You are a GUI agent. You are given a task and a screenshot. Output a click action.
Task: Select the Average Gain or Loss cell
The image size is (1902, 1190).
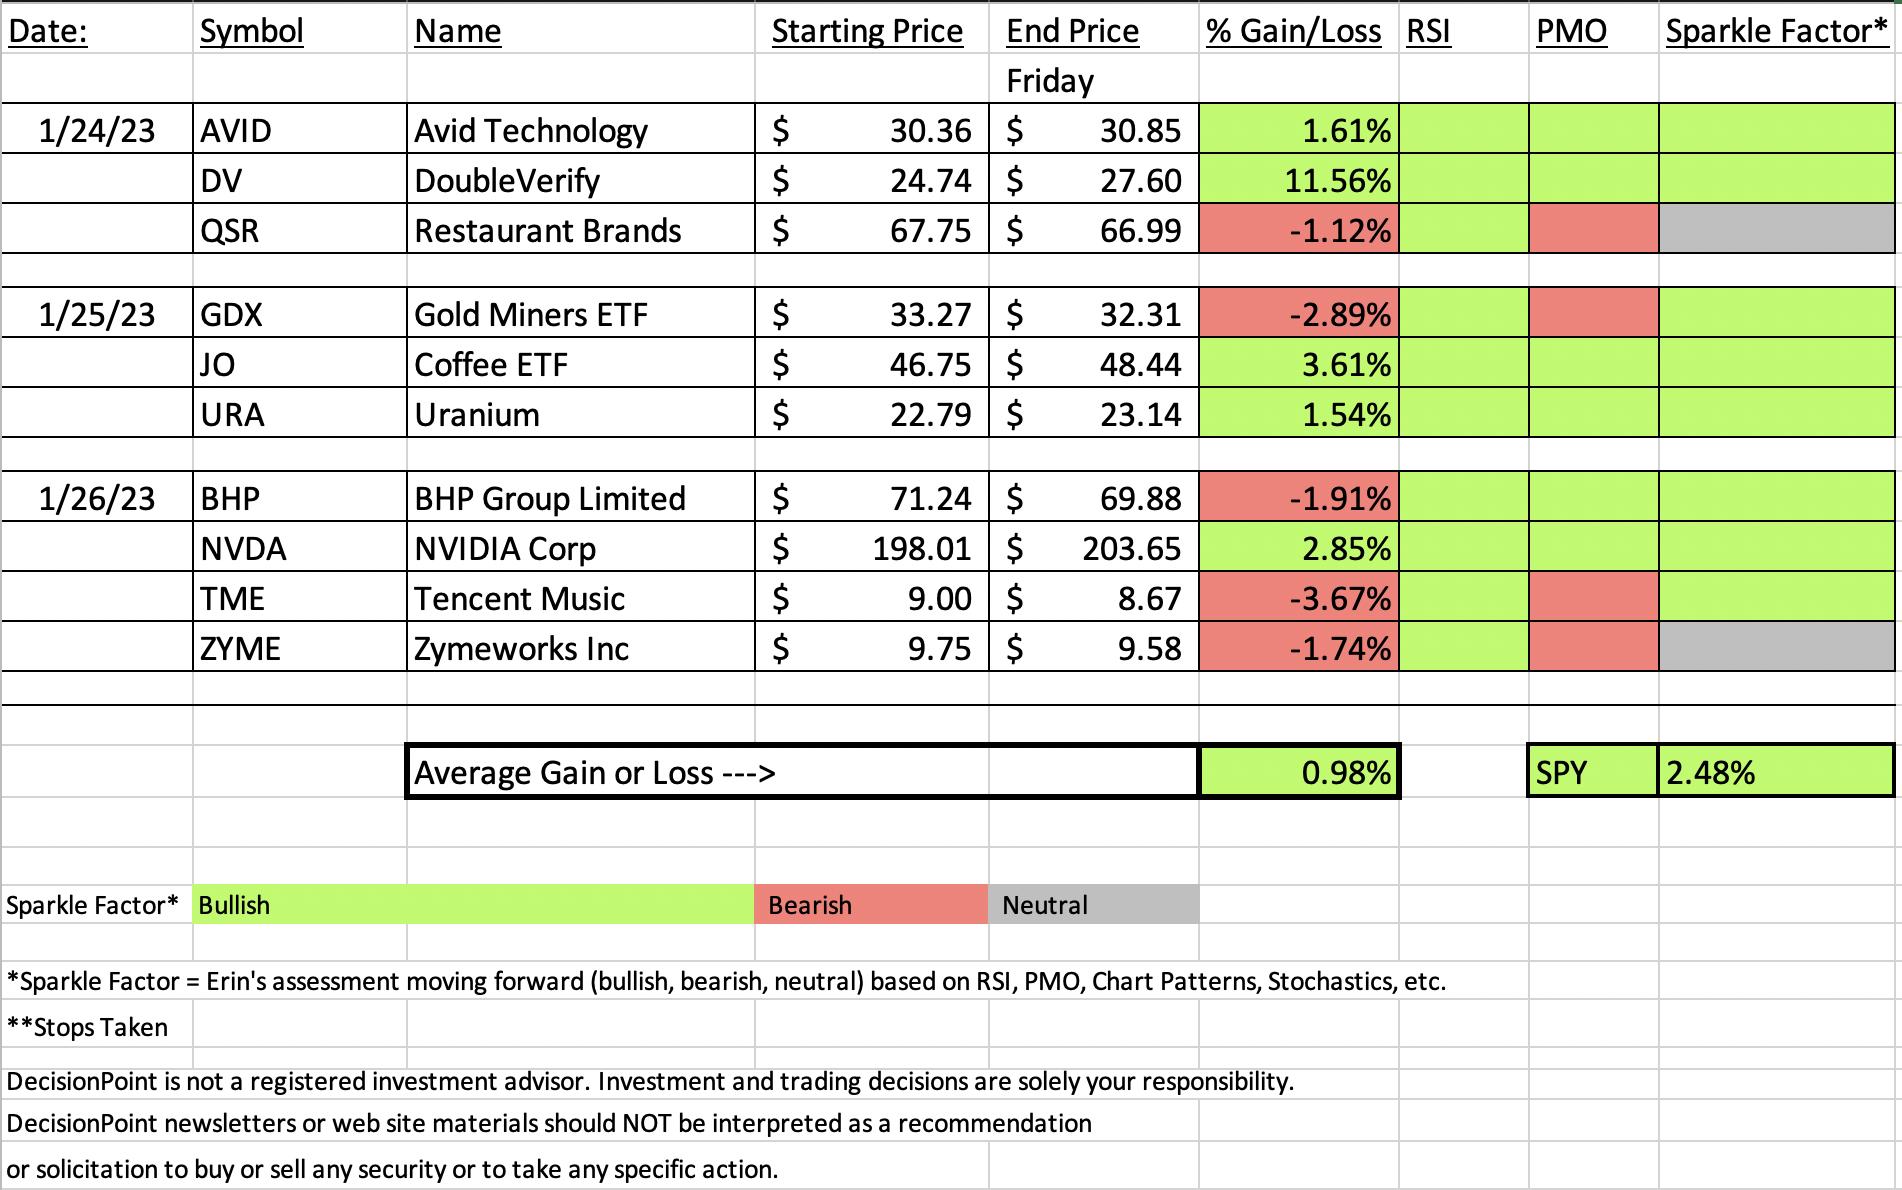(x=802, y=772)
